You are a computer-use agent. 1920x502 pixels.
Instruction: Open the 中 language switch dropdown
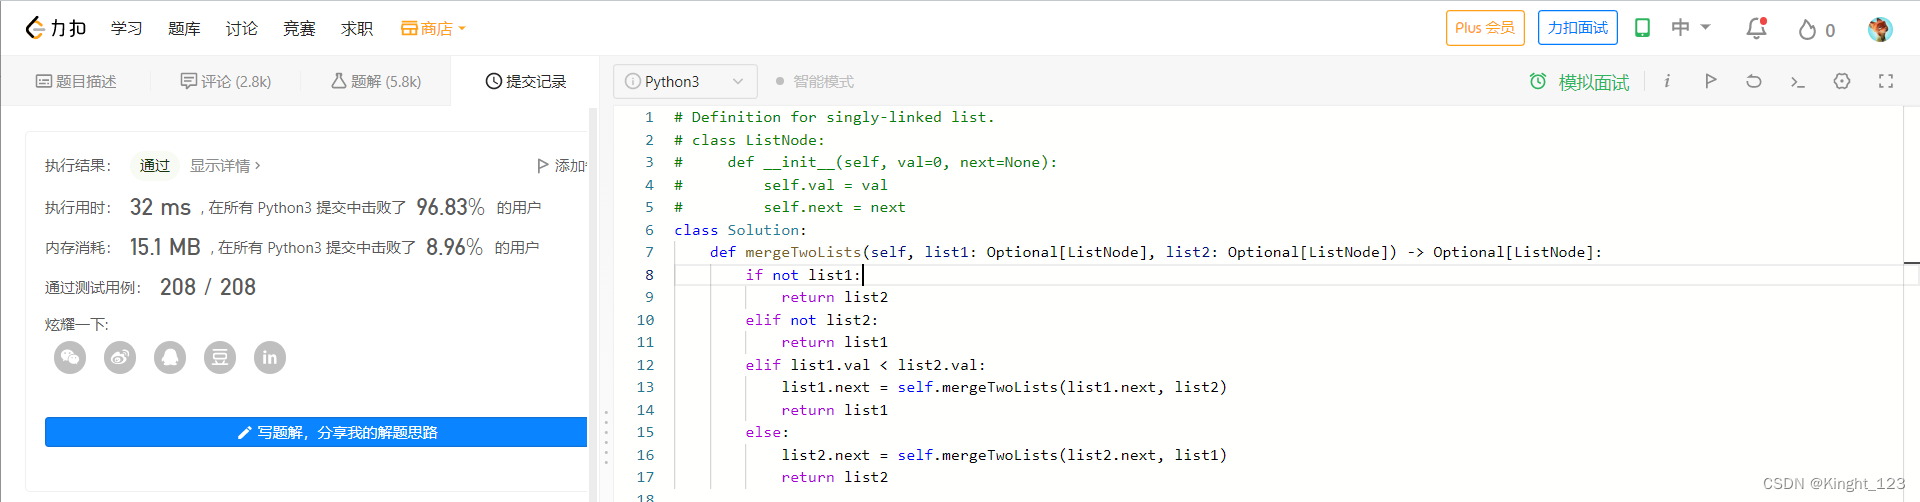[1691, 28]
